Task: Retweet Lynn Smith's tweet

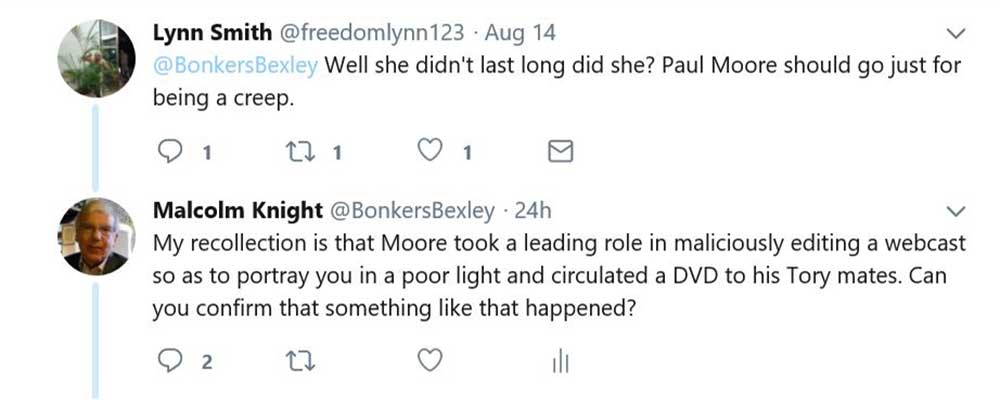Action: click(298, 153)
